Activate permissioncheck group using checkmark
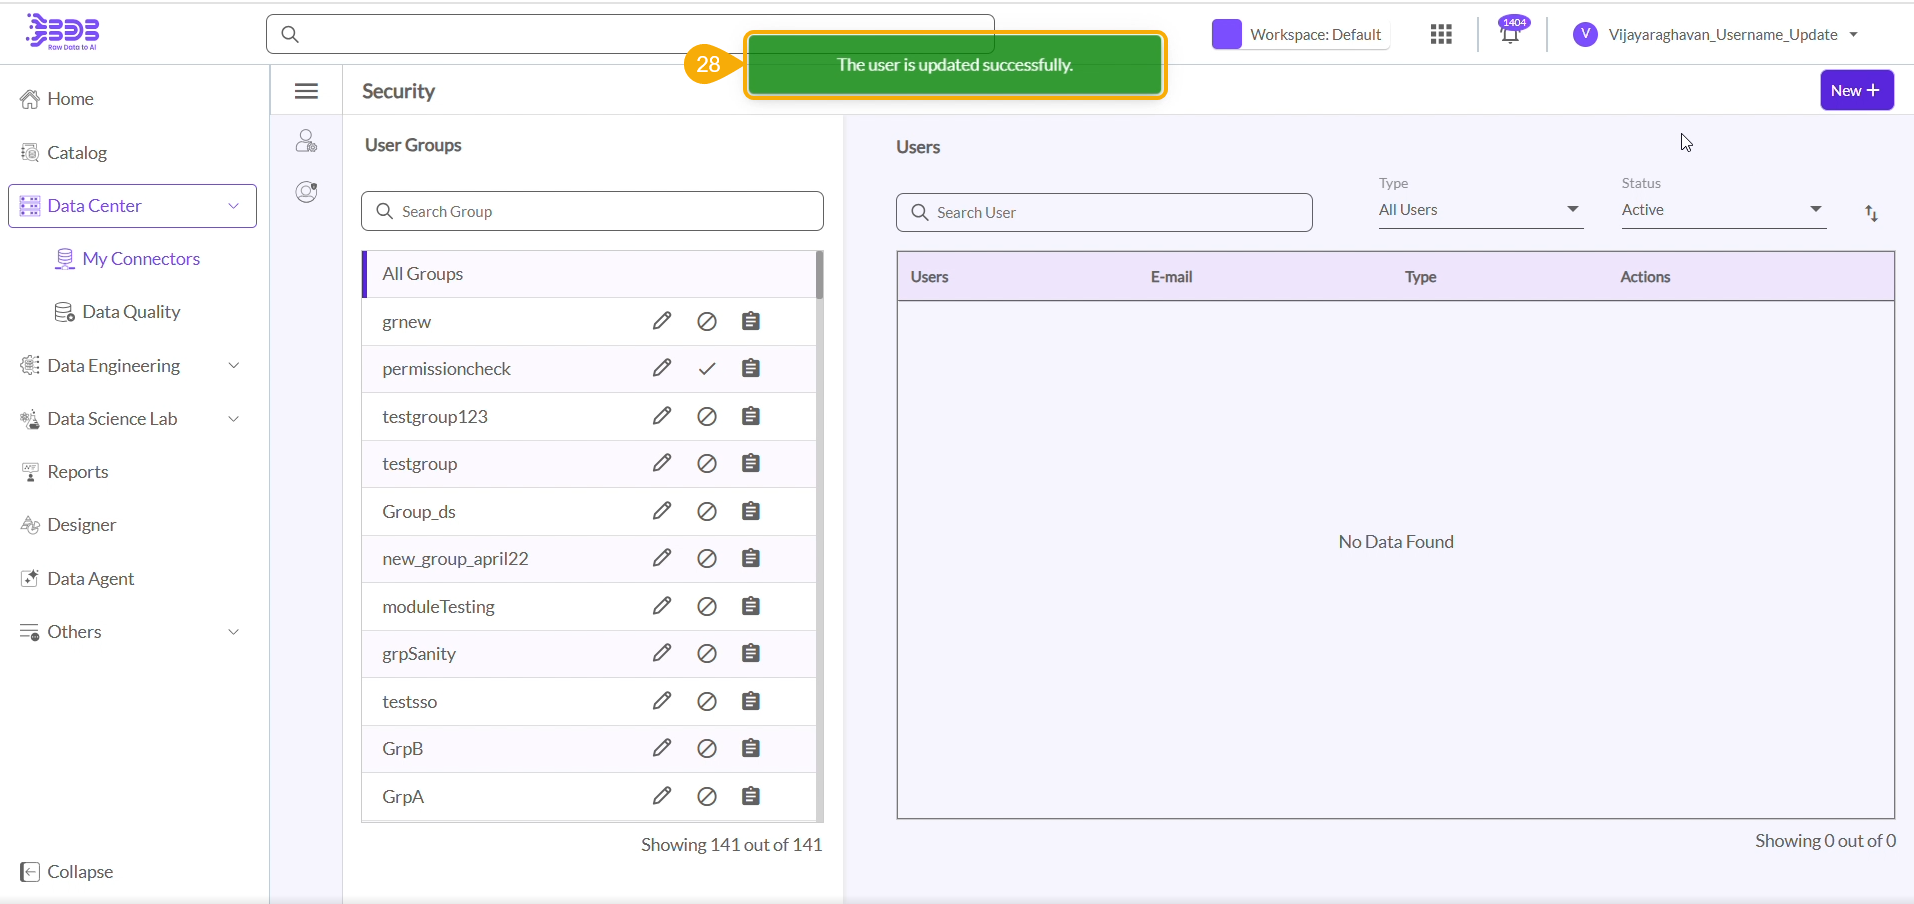1914x904 pixels. [707, 369]
